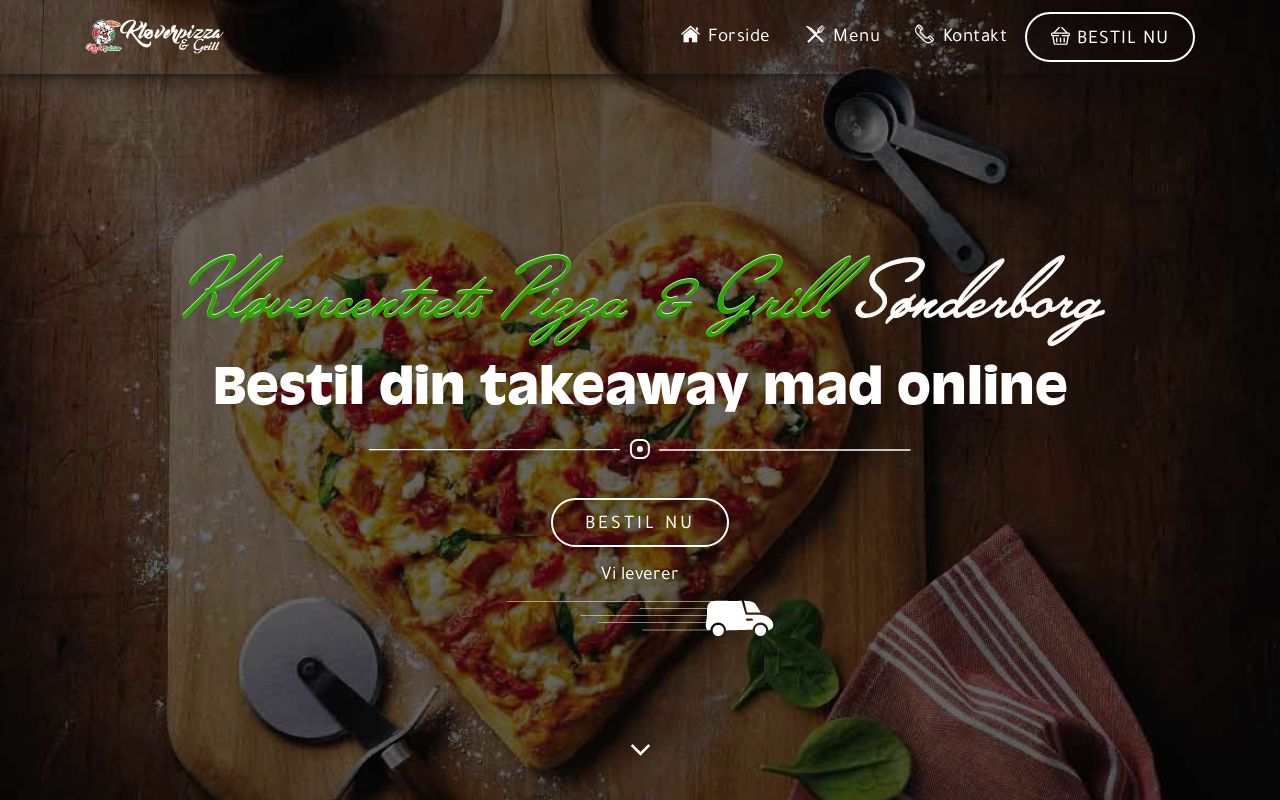Click the basket icon in BESTIL NU
The image size is (1280, 800).
point(1060,37)
